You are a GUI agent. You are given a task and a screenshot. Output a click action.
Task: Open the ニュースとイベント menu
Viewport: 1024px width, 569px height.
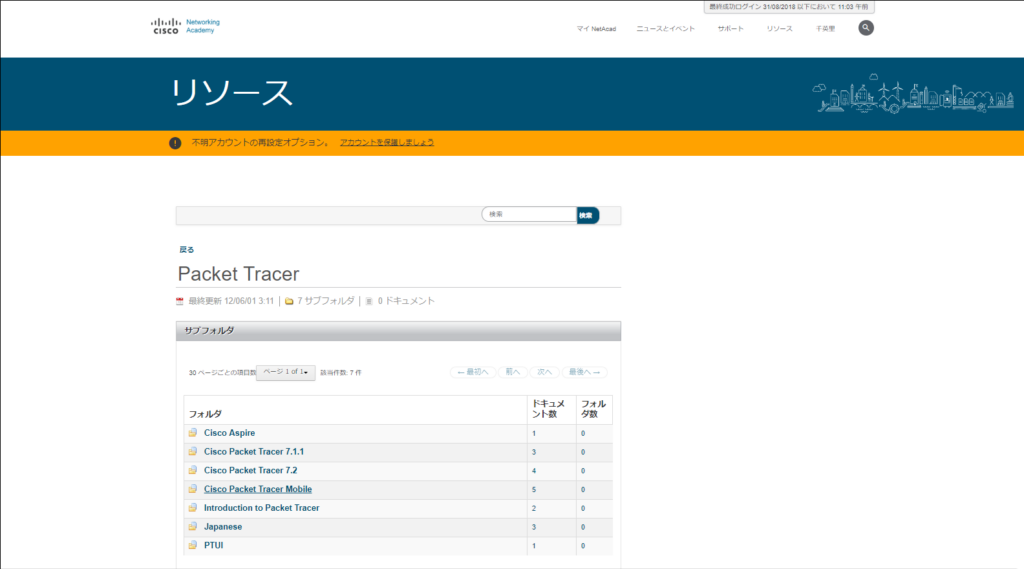click(x=665, y=29)
